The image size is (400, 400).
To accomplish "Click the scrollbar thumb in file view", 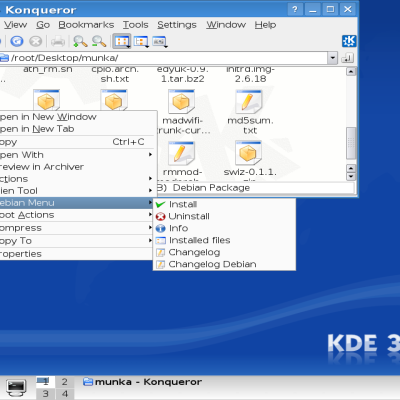I will coord(351,143).
